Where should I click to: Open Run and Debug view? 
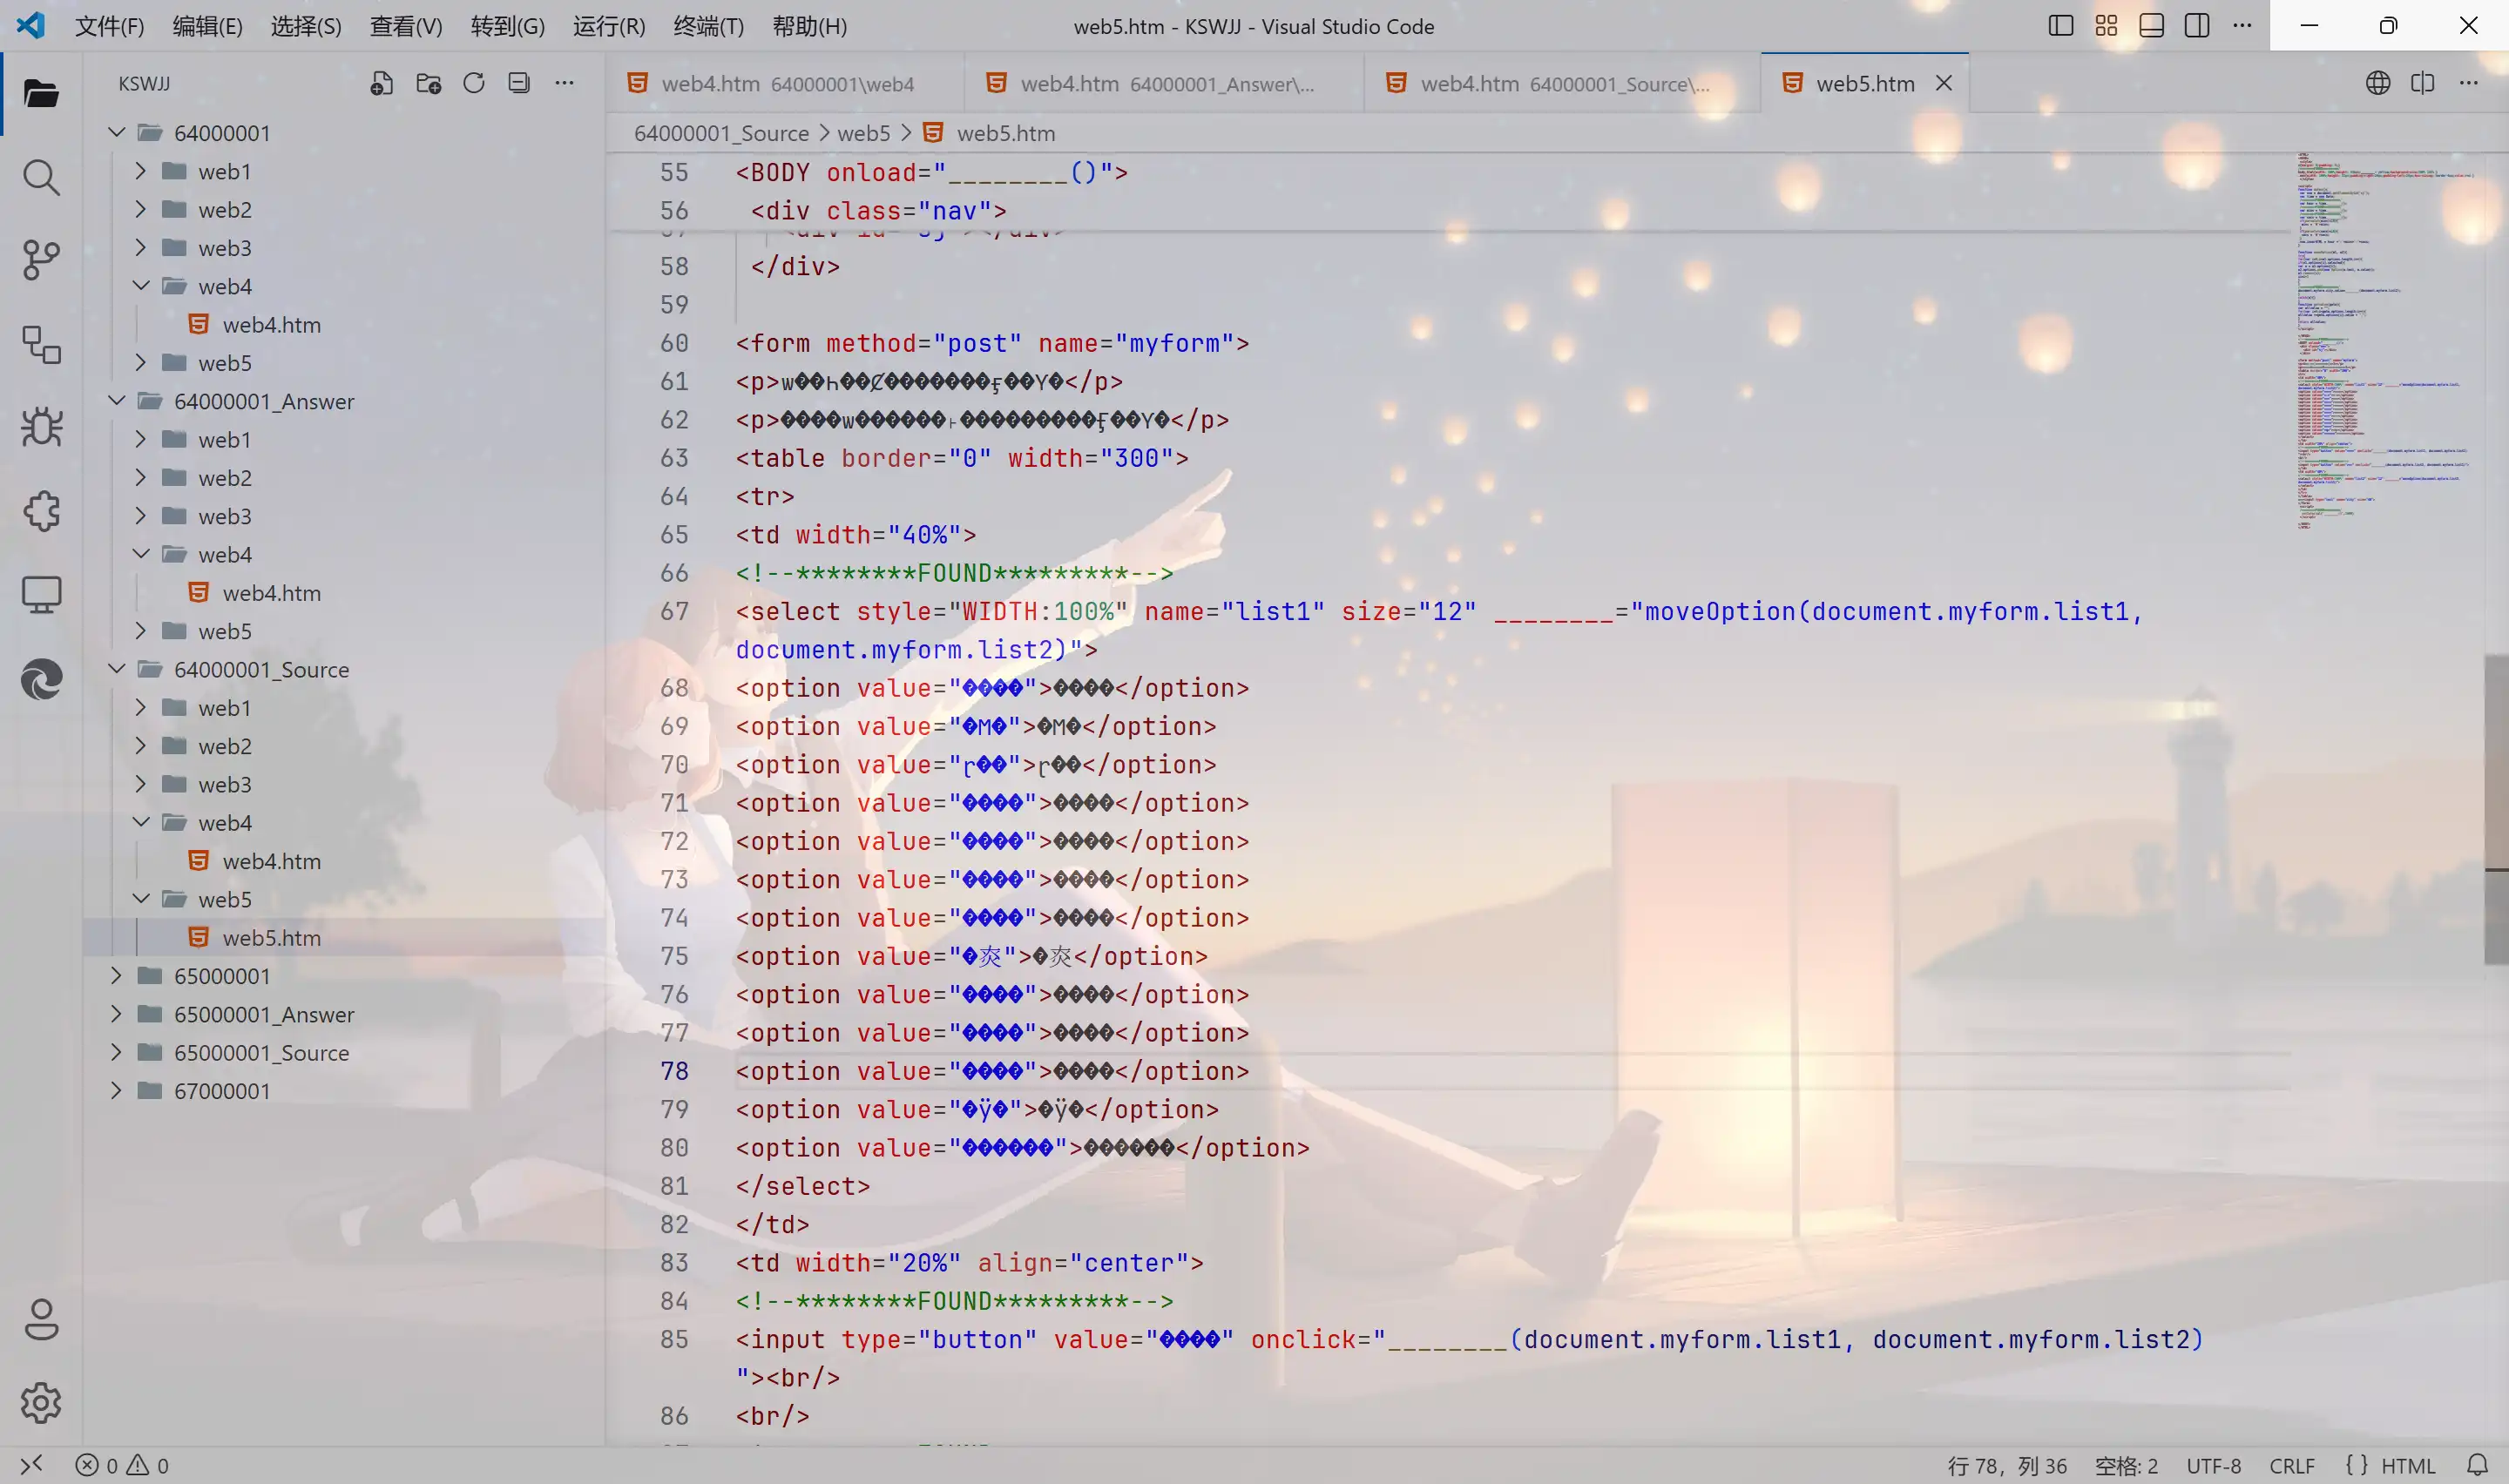(x=41, y=427)
